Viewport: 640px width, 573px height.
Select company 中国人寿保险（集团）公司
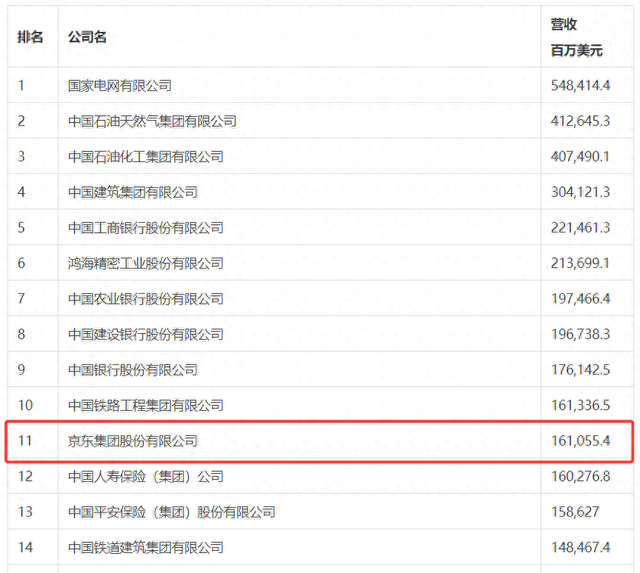click(x=146, y=476)
